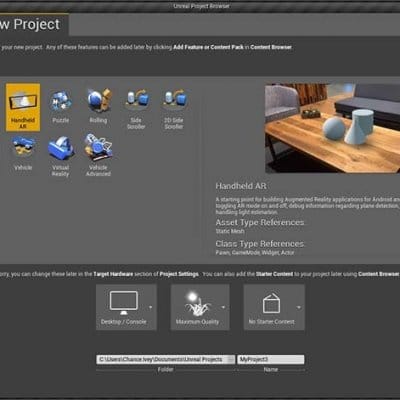Click 'Add Feature or Content Pack' text
This screenshot has height=400, width=400.
208,47
